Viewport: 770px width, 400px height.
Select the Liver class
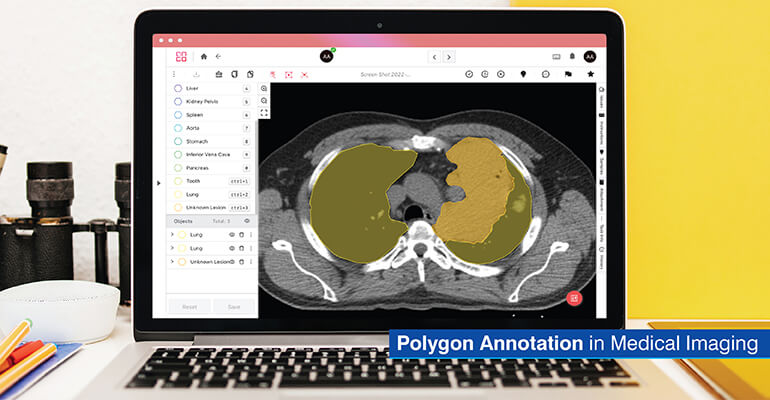click(x=211, y=89)
